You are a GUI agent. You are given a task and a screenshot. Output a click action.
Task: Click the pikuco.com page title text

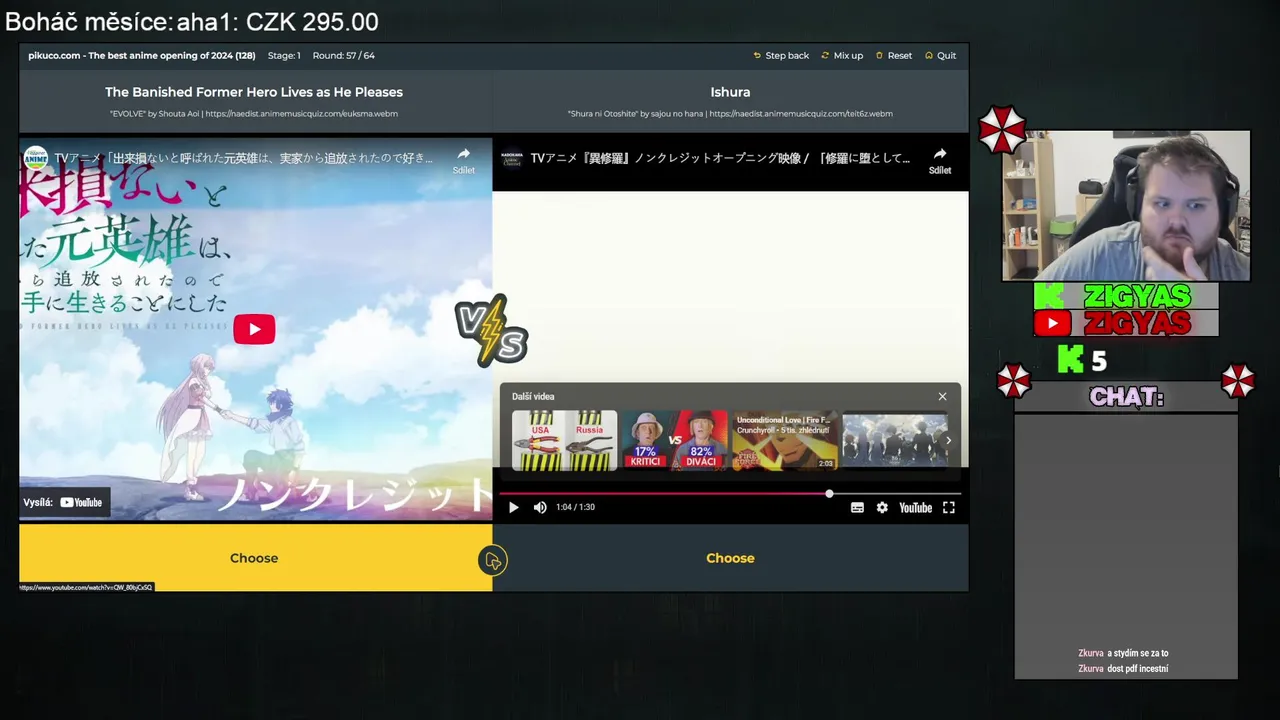click(141, 56)
